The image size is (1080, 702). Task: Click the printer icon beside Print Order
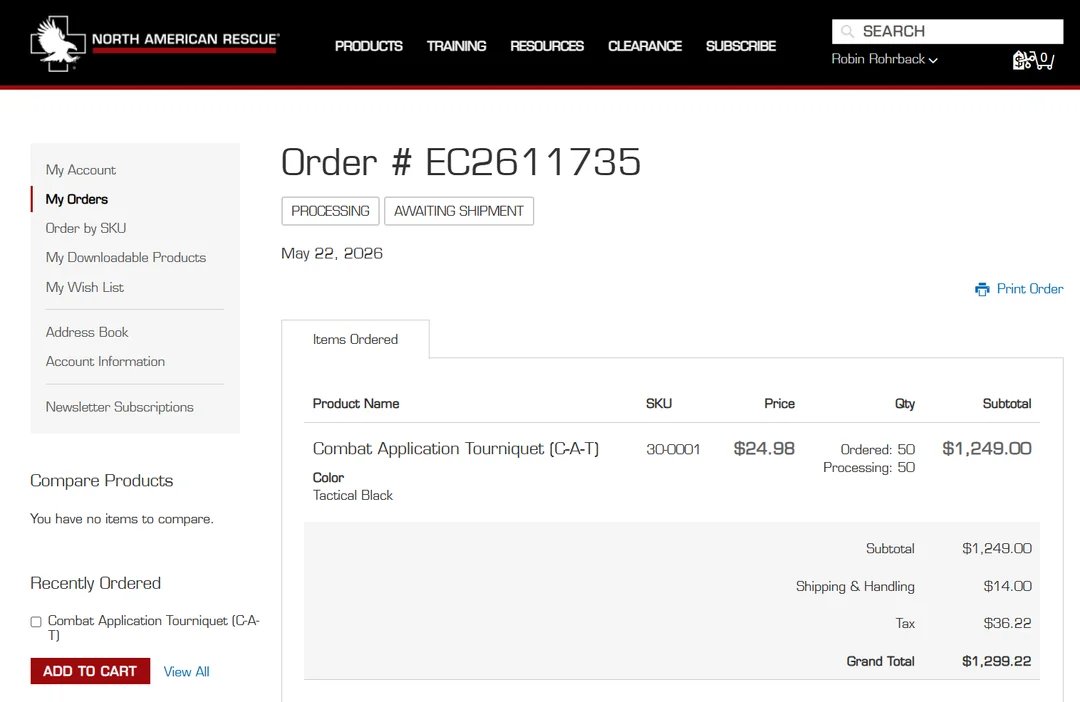pyautogui.click(x=982, y=289)
